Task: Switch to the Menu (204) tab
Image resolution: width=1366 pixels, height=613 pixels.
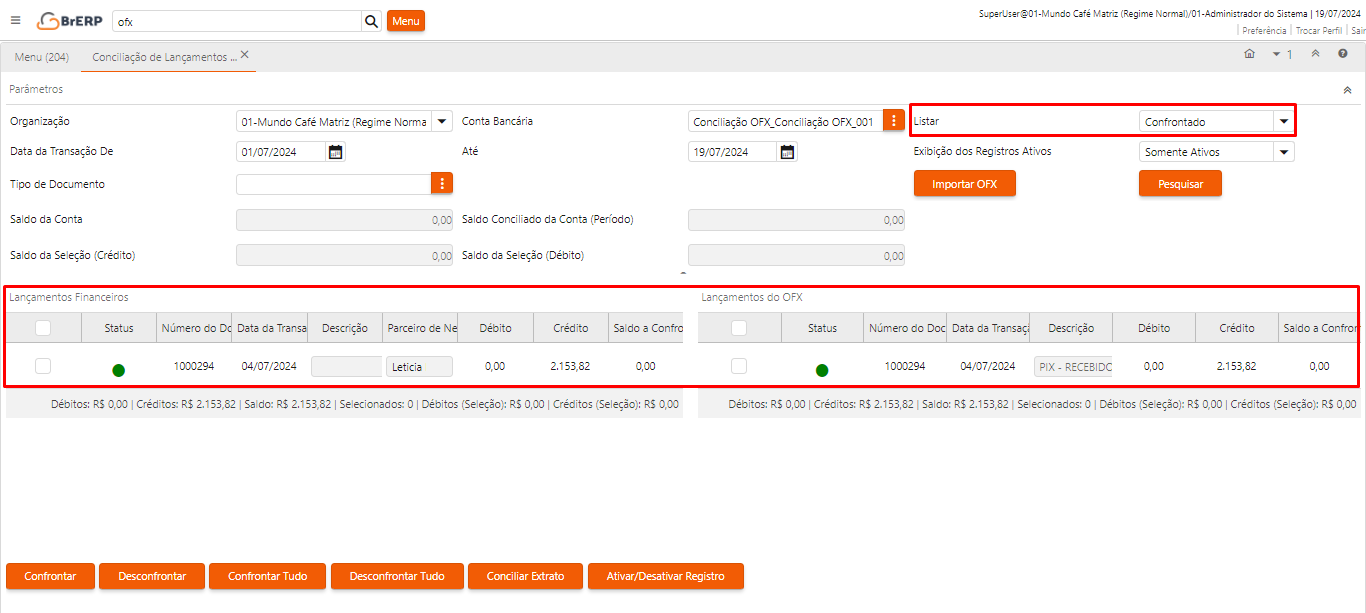Action: (42, 57)
